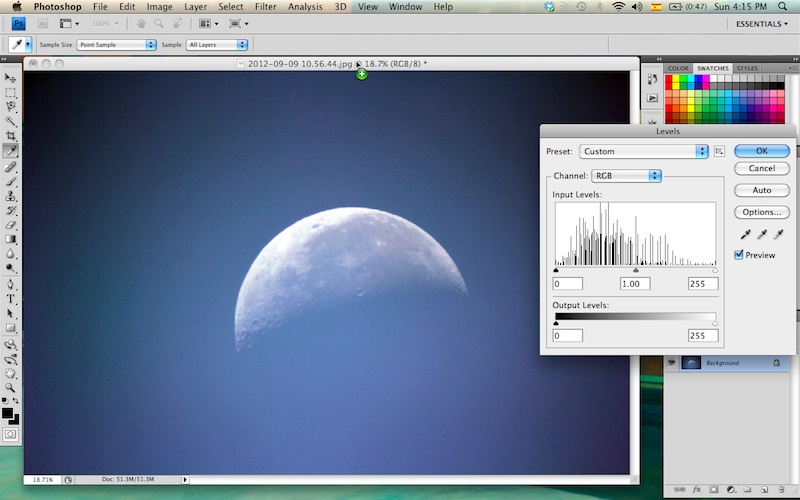Select the Type tool in toolbox

(11, 299)
